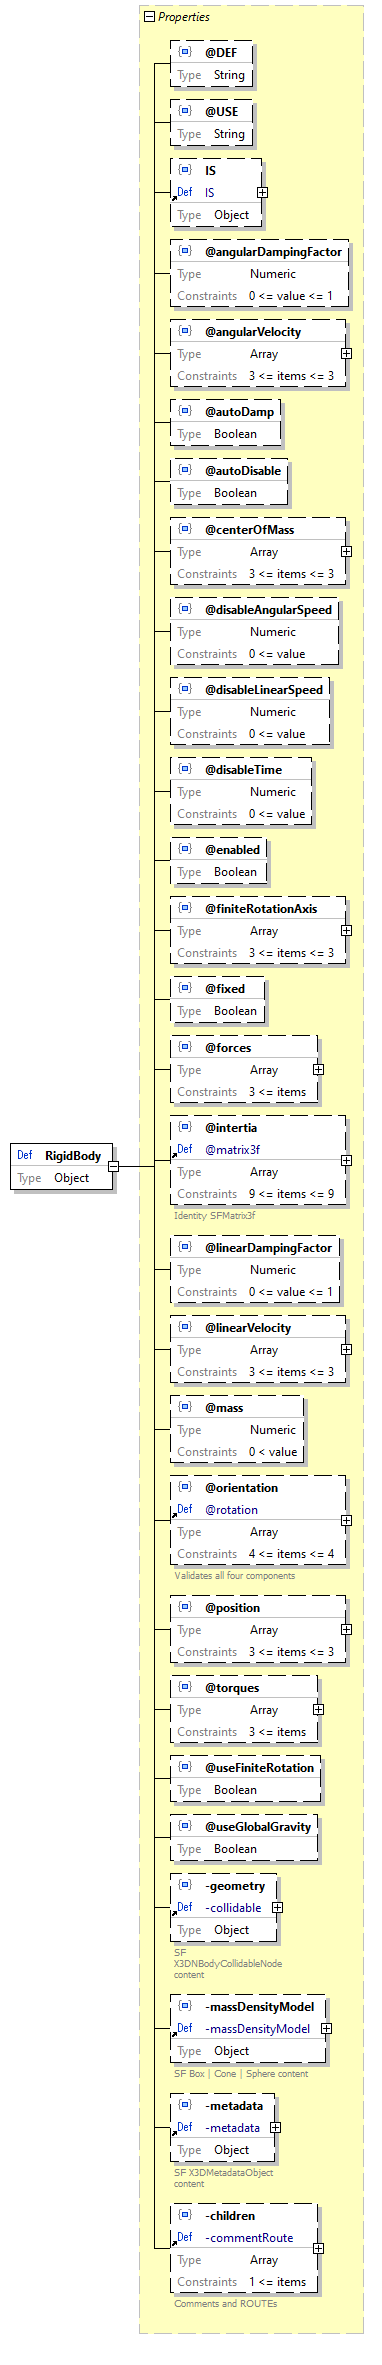The width and height of the screenshot is (382, 2365).
Task: Expand the @finiteRotationAxis array node
Action: tap(346, 930)
